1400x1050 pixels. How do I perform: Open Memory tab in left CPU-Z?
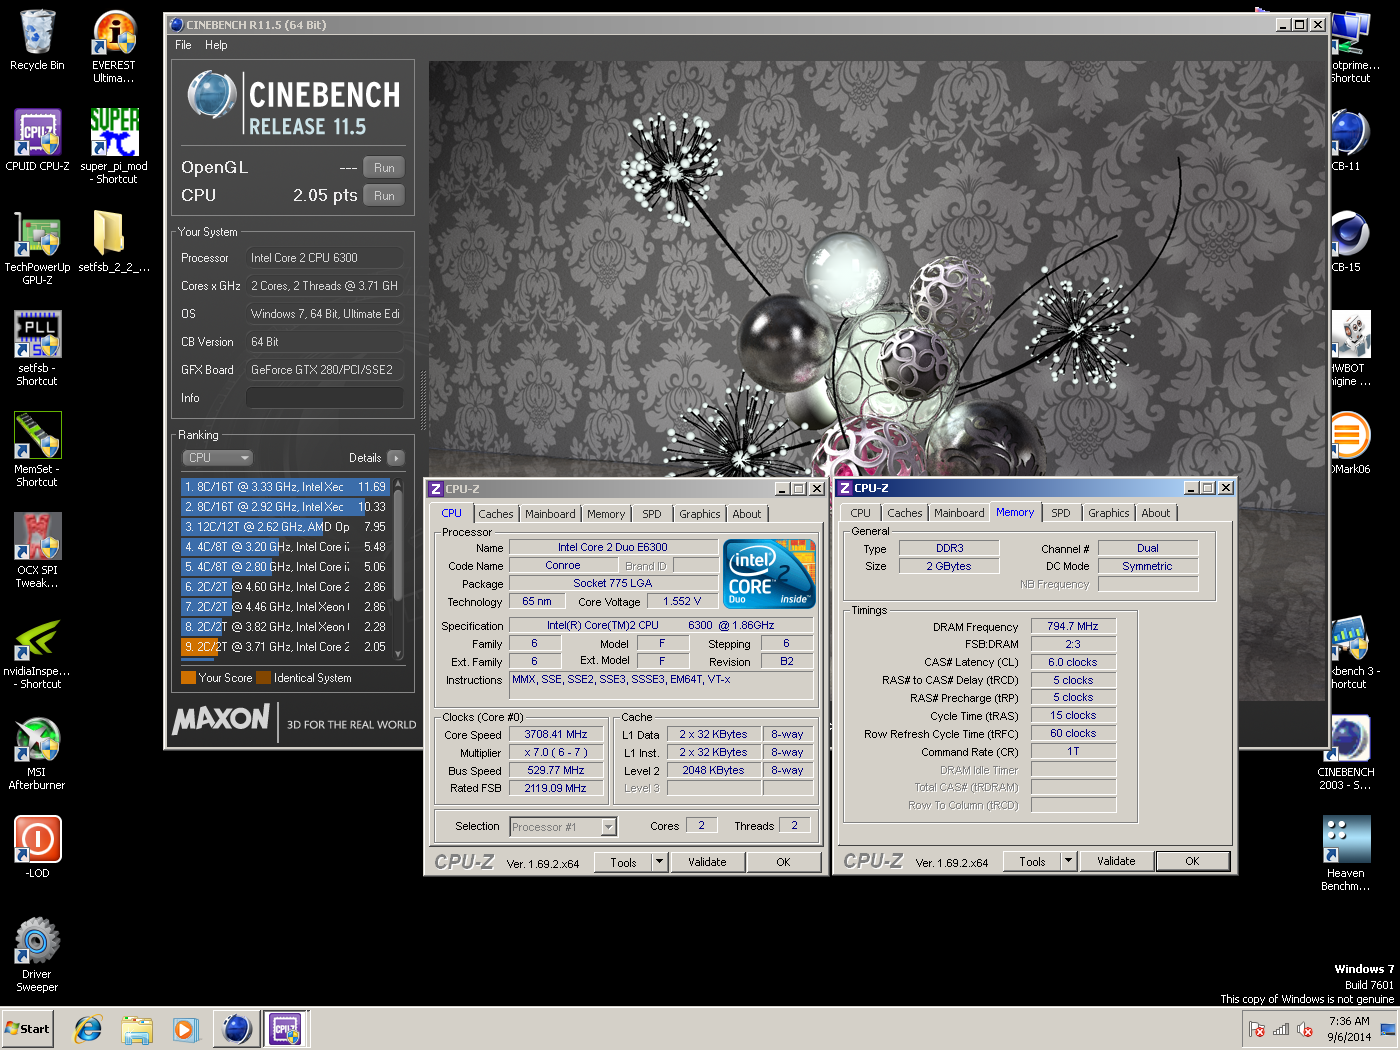pyautogui.click(x=605, y=514)
